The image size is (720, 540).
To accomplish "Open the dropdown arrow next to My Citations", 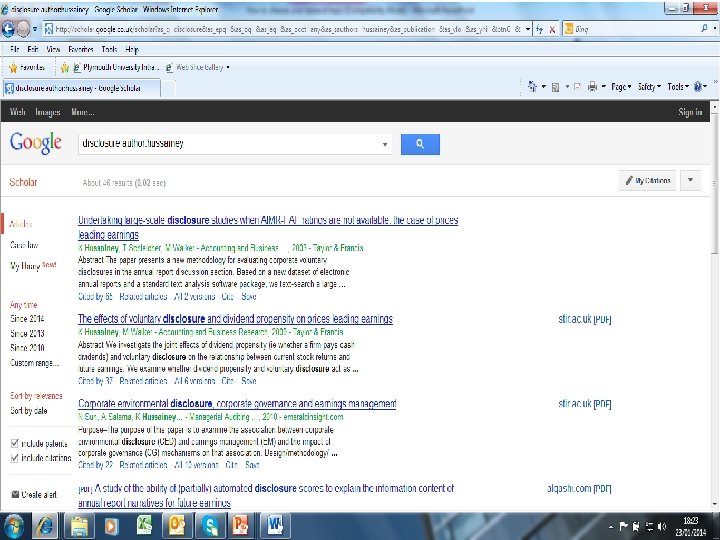I will (690, 180).
